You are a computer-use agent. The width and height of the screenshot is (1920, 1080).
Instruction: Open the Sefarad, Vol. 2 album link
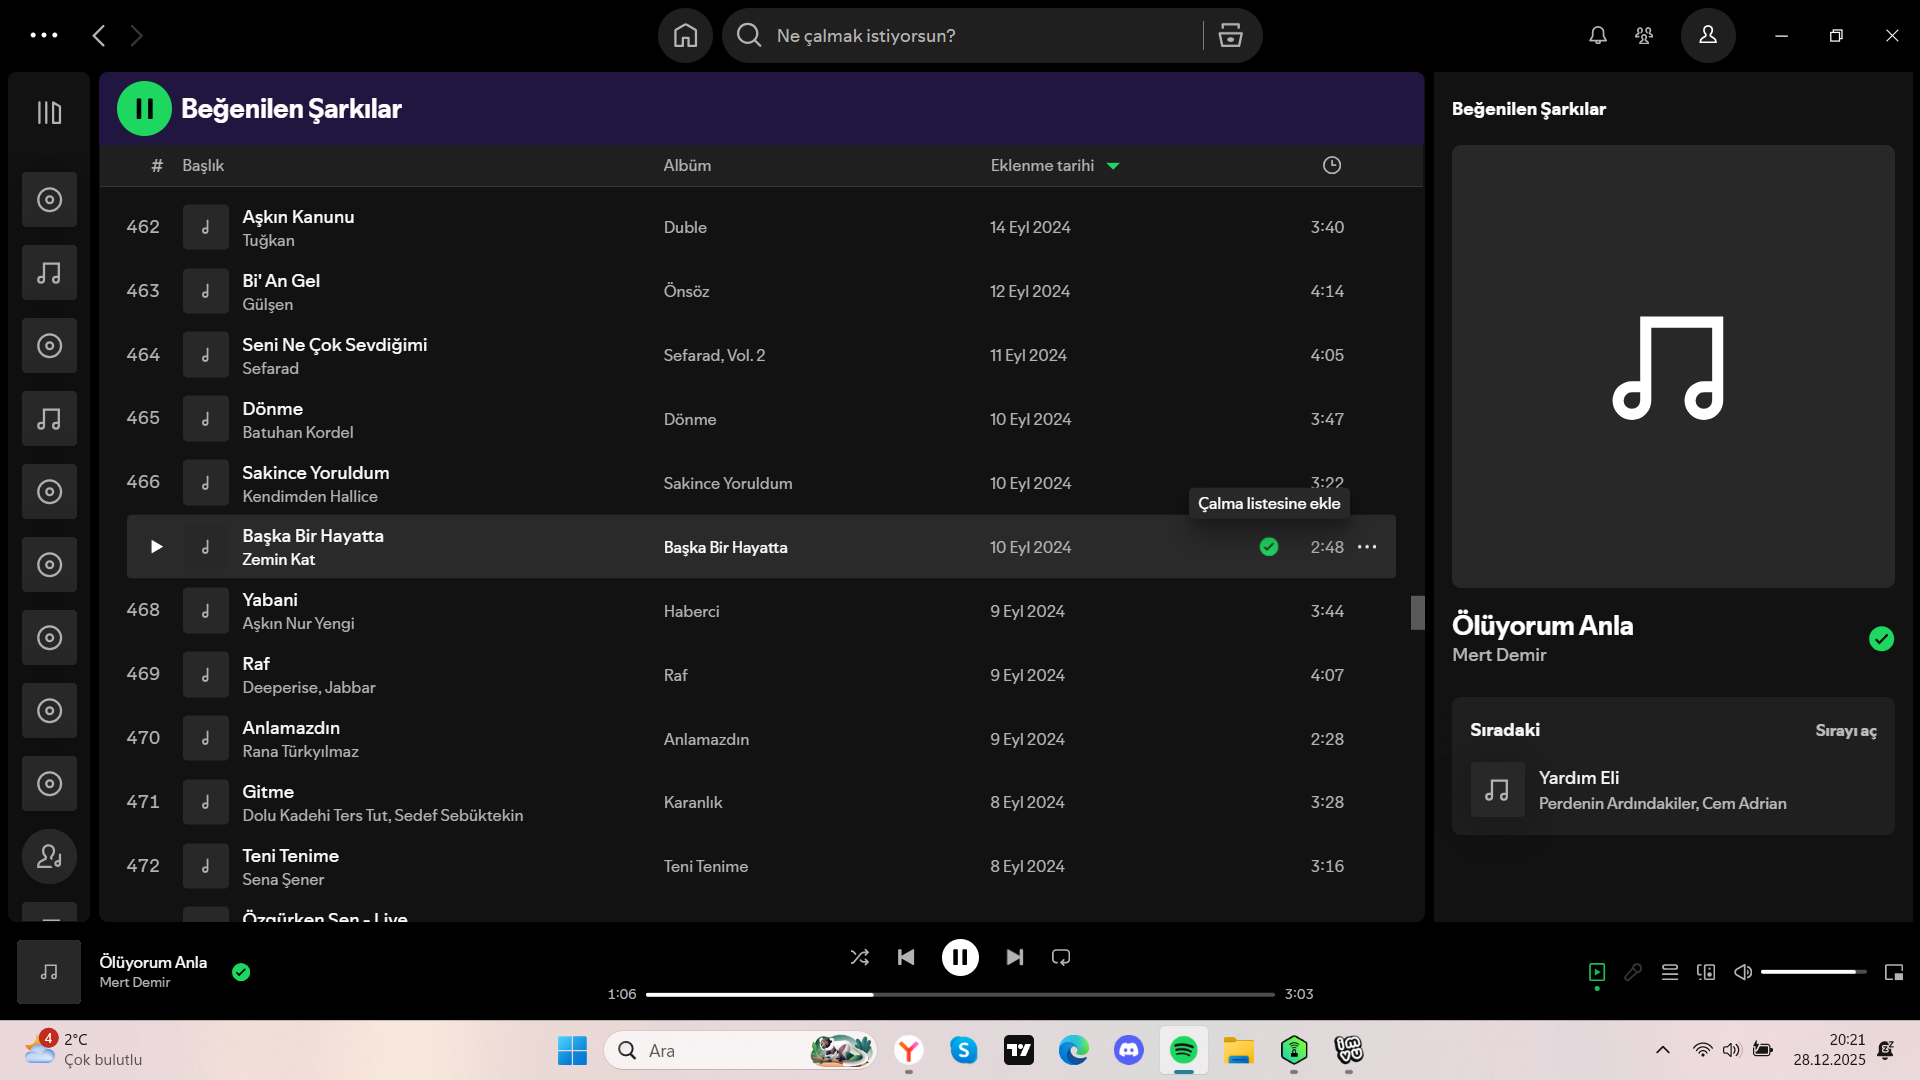714,355
